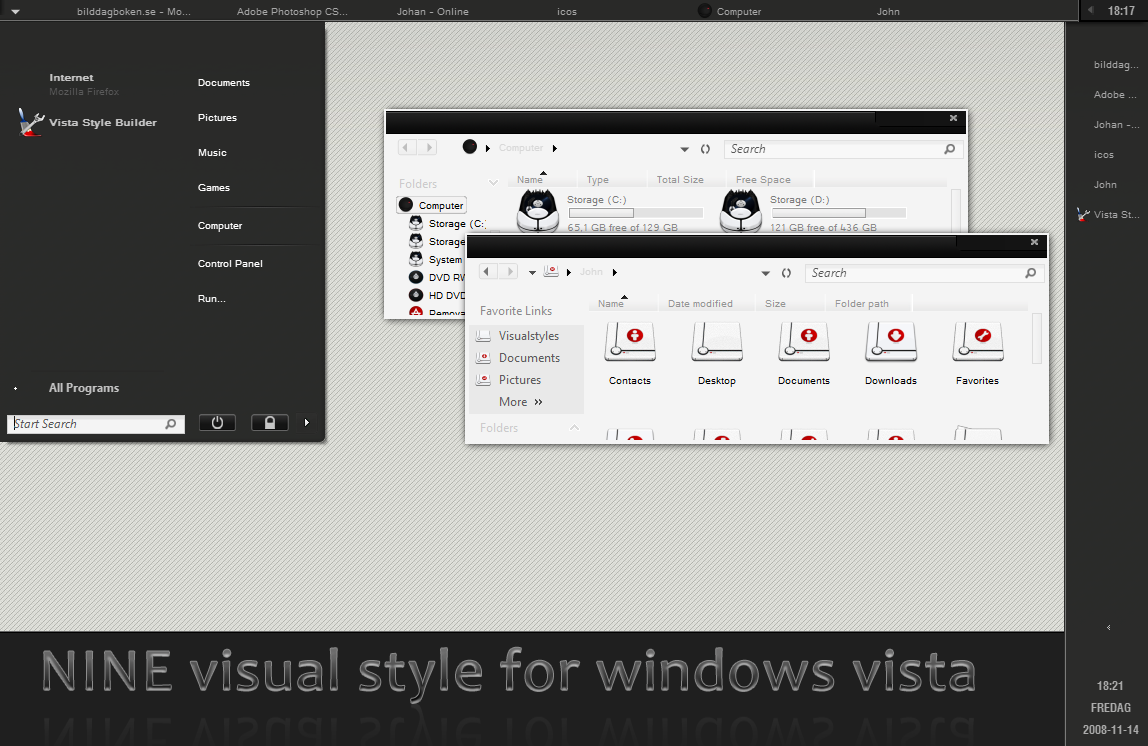Viewport: 1148px width, 746px height.
Task: Expand All Programs in the Start menu
Action: coord(83,388)
